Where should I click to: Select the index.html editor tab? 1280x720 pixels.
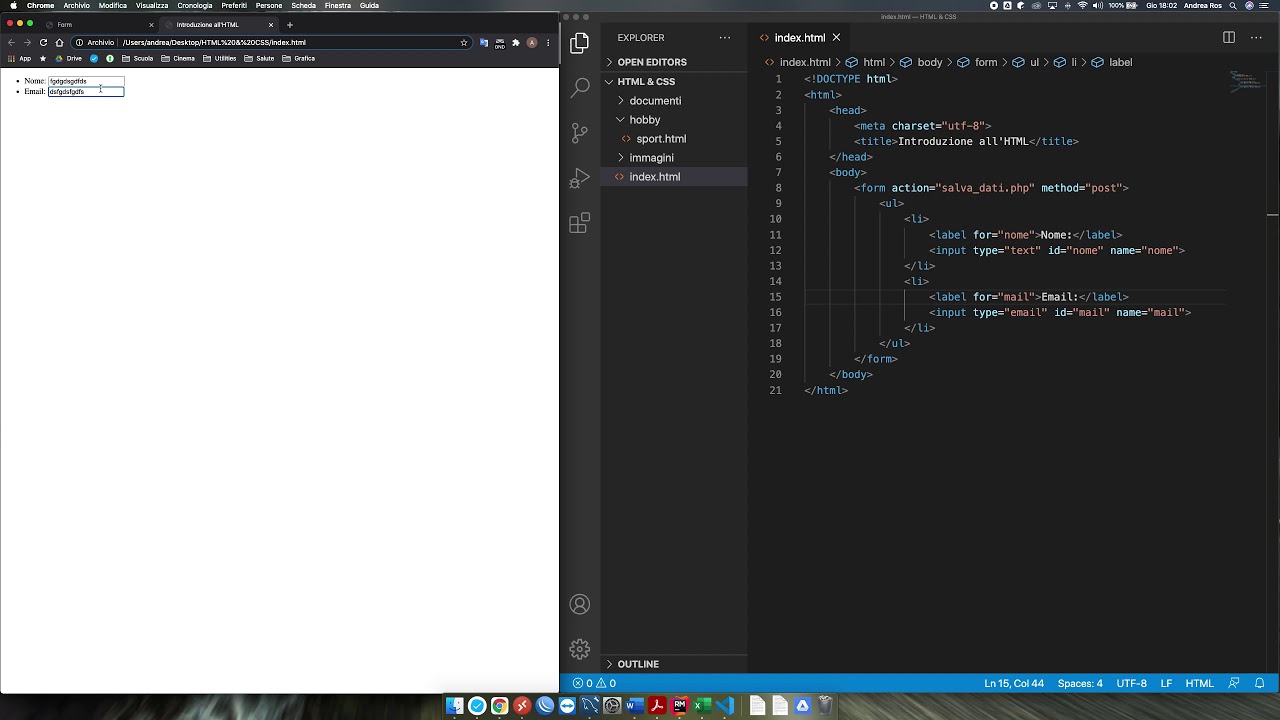(800, 38)
